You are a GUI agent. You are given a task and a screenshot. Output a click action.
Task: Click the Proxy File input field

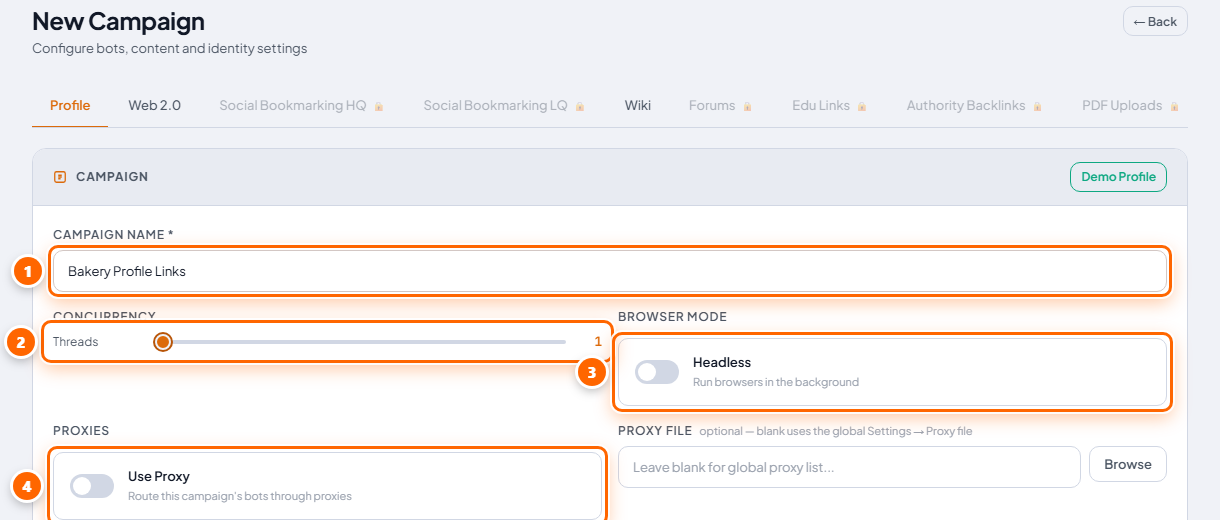point(849,467)
